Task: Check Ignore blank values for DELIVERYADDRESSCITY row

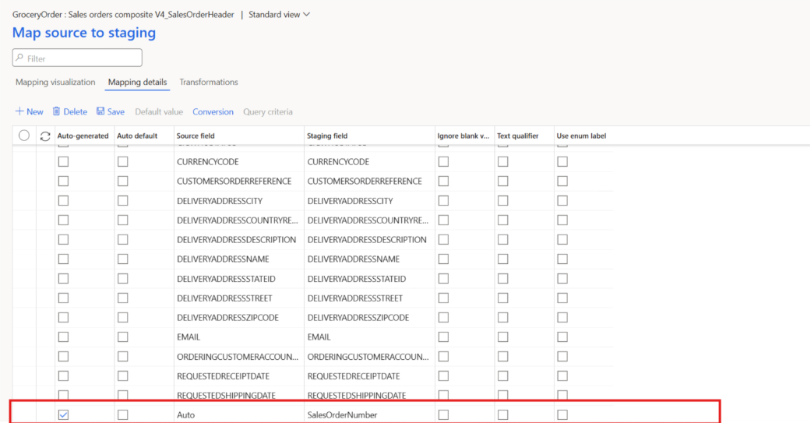Action: [443, 200]
